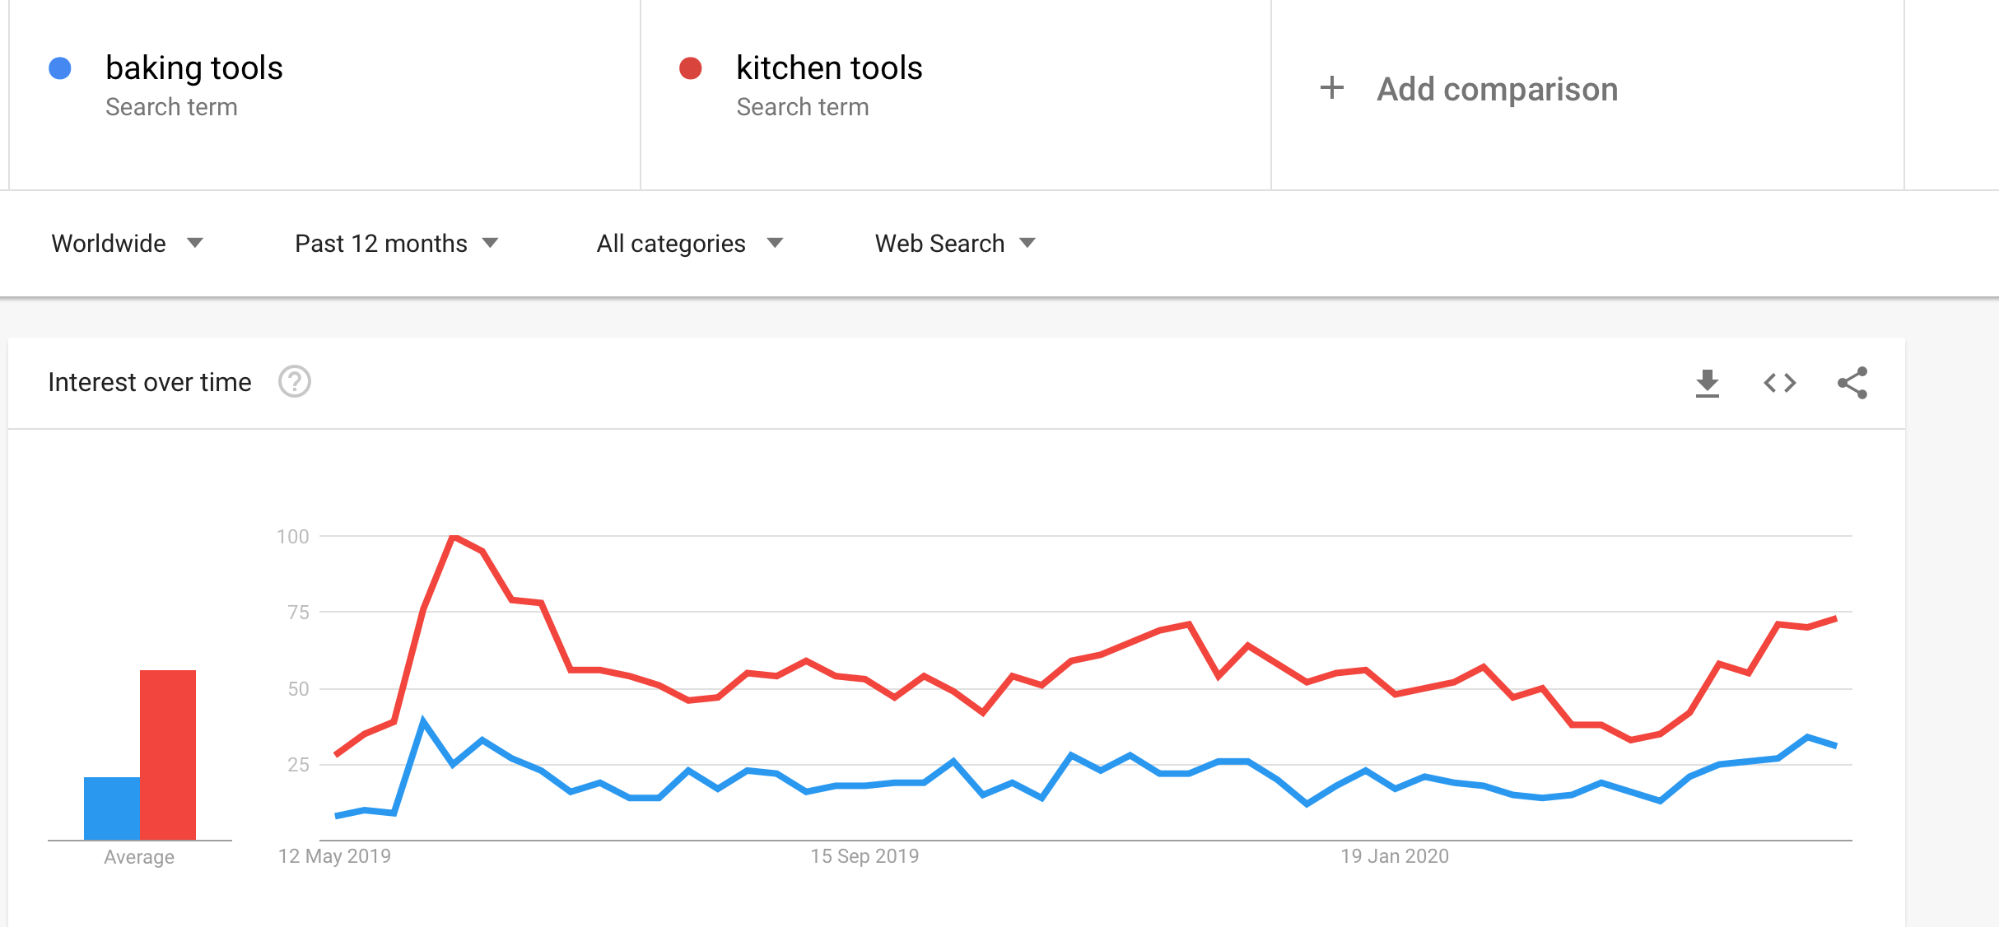This screenshot has height=928, width=1999.
Task: Click the 15 Sep 2019 axis label
Action: click(x=864, y=856)
